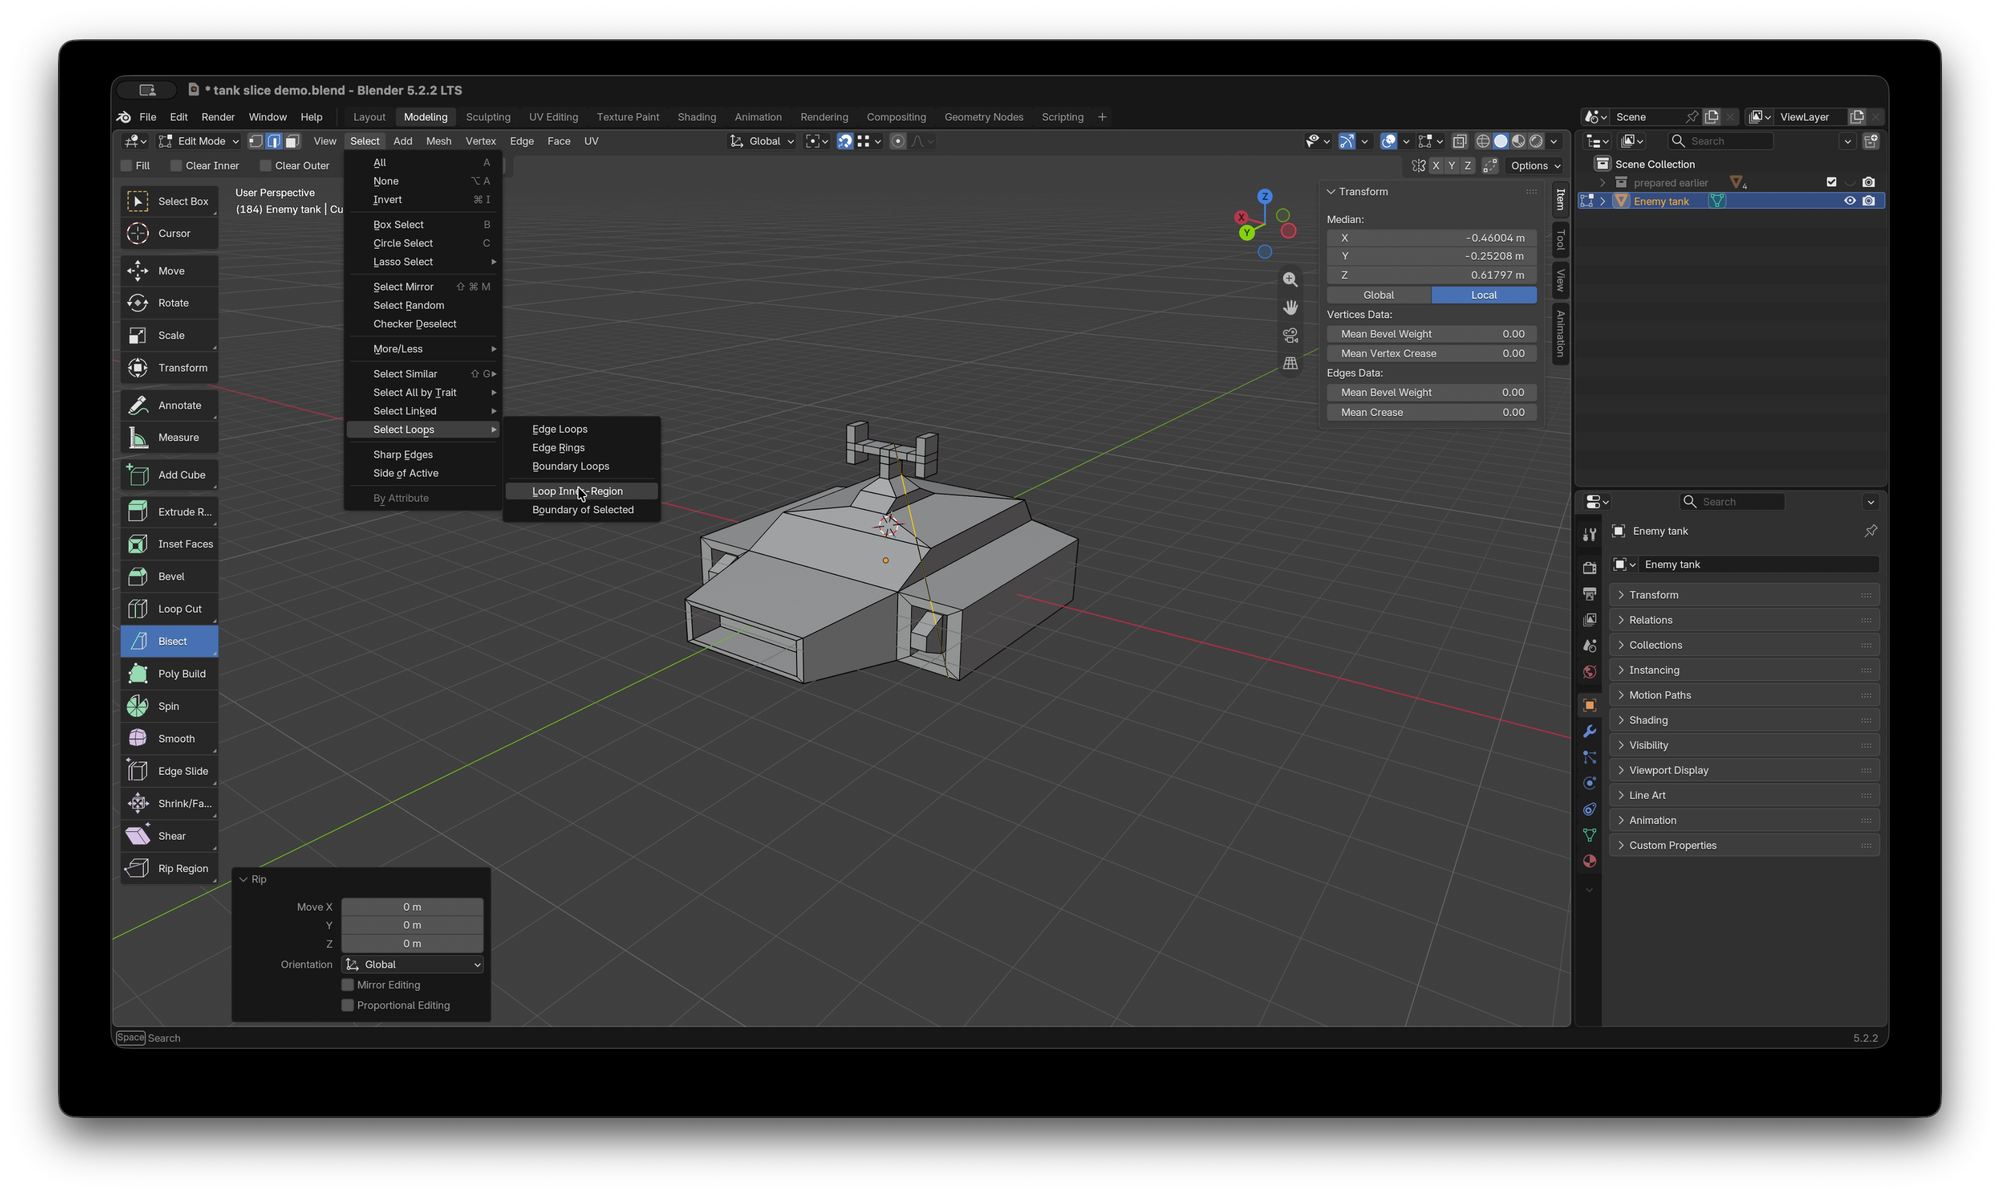Select the Shear tool

tap(170, 836)
